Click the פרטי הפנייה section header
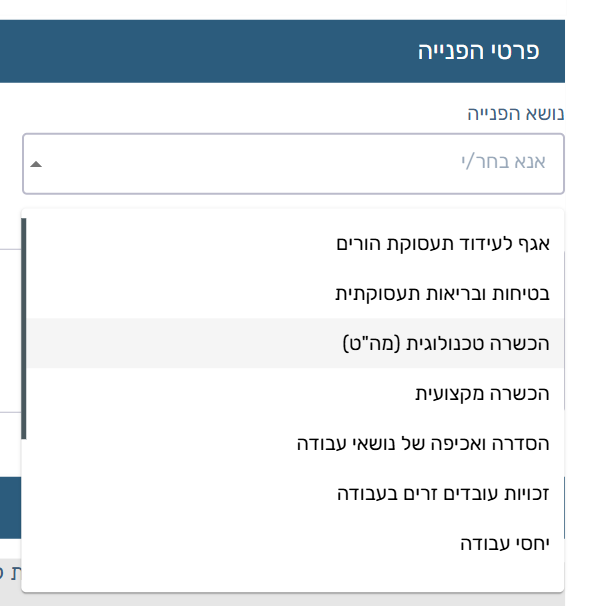The image size is (613, 606). pos(478,51)
